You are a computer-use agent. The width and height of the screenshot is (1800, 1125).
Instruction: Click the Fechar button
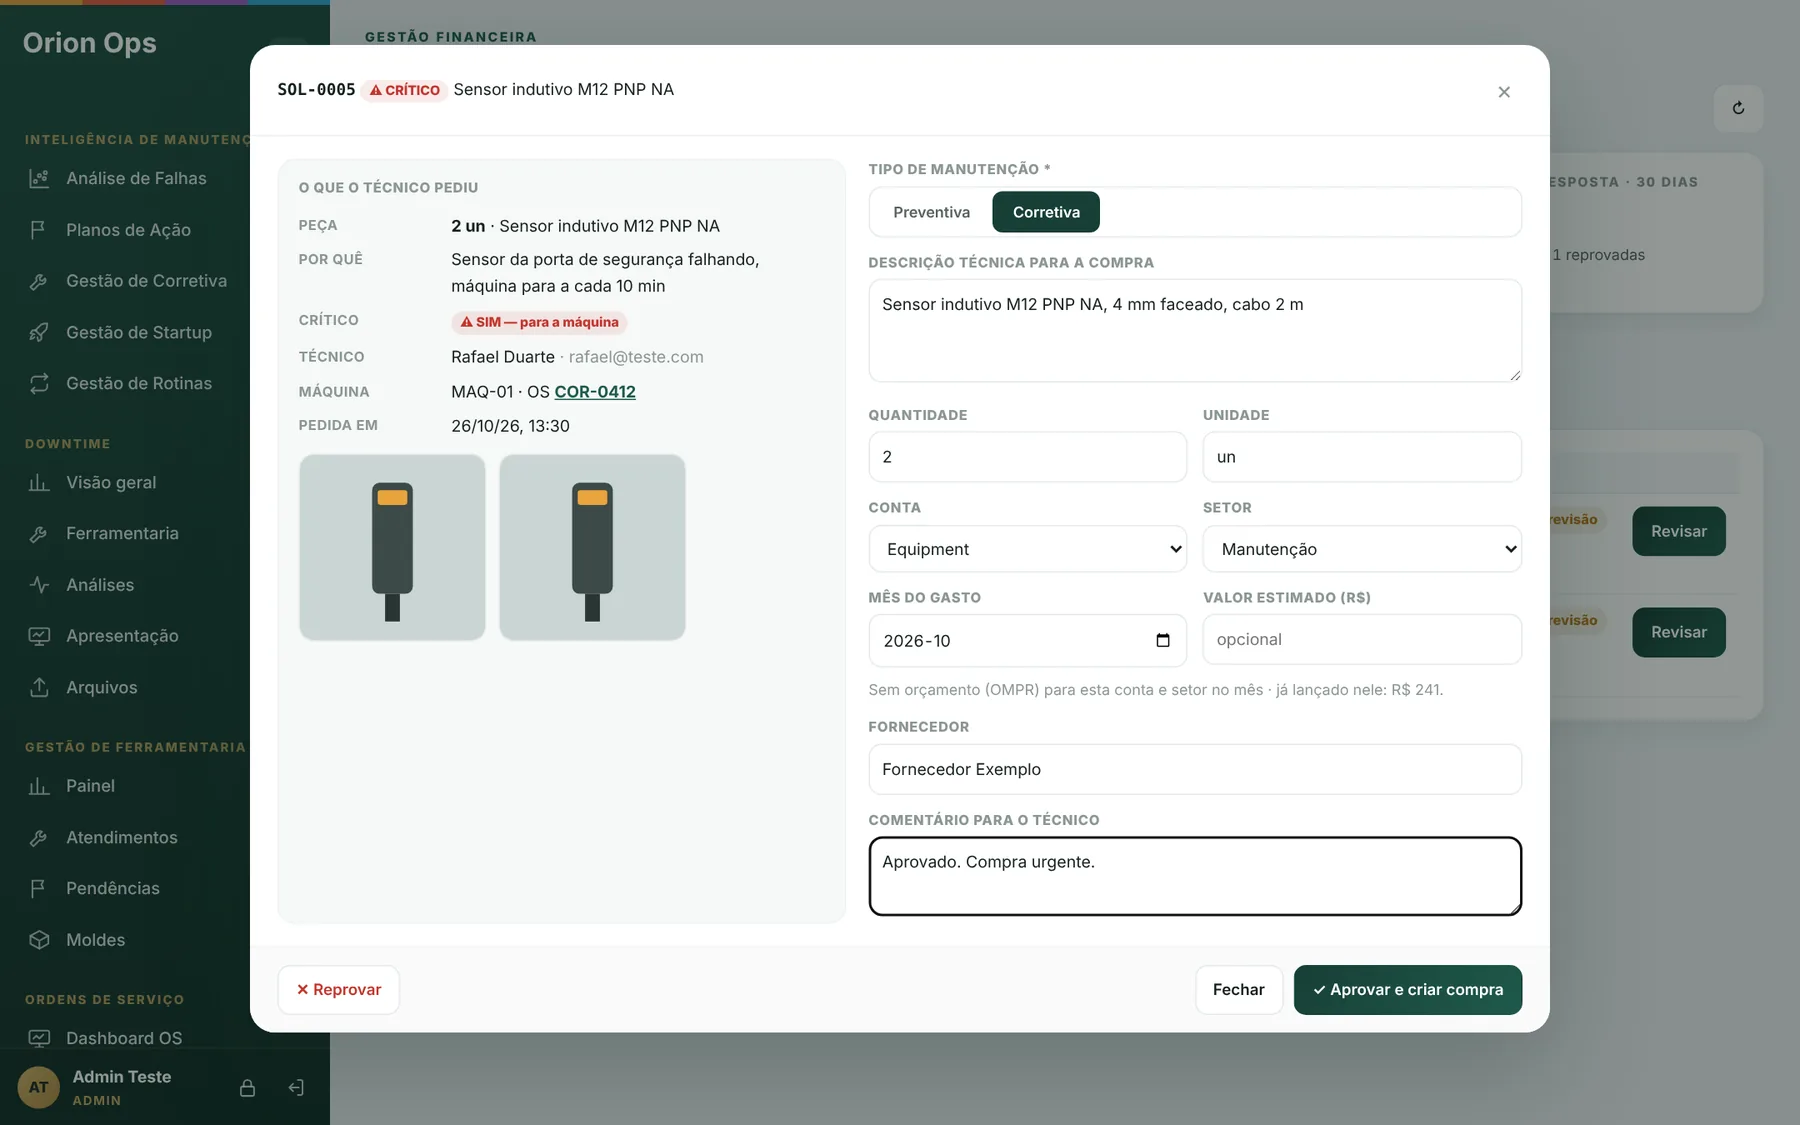coord(1239,990)
